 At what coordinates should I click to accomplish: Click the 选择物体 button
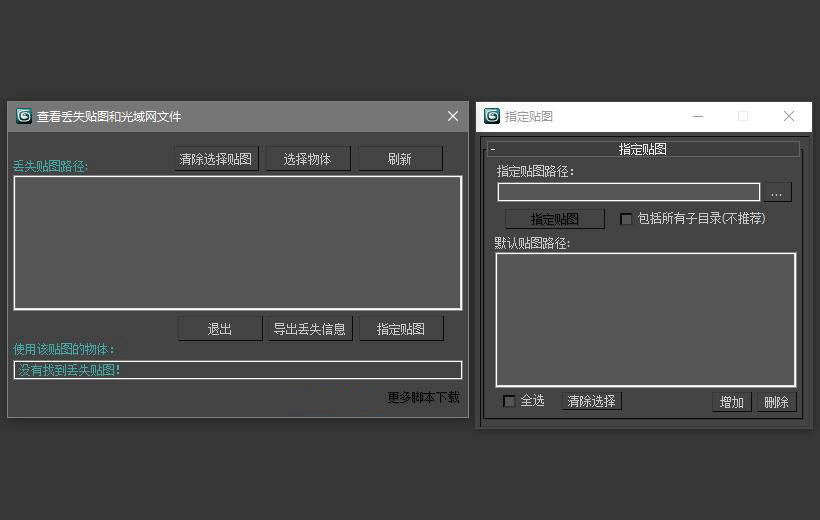coord(308,159)
